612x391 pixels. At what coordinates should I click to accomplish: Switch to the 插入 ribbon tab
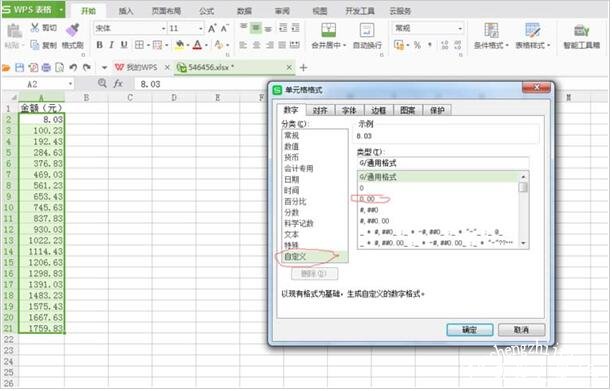pyautogui.click(x=126, y=11)
